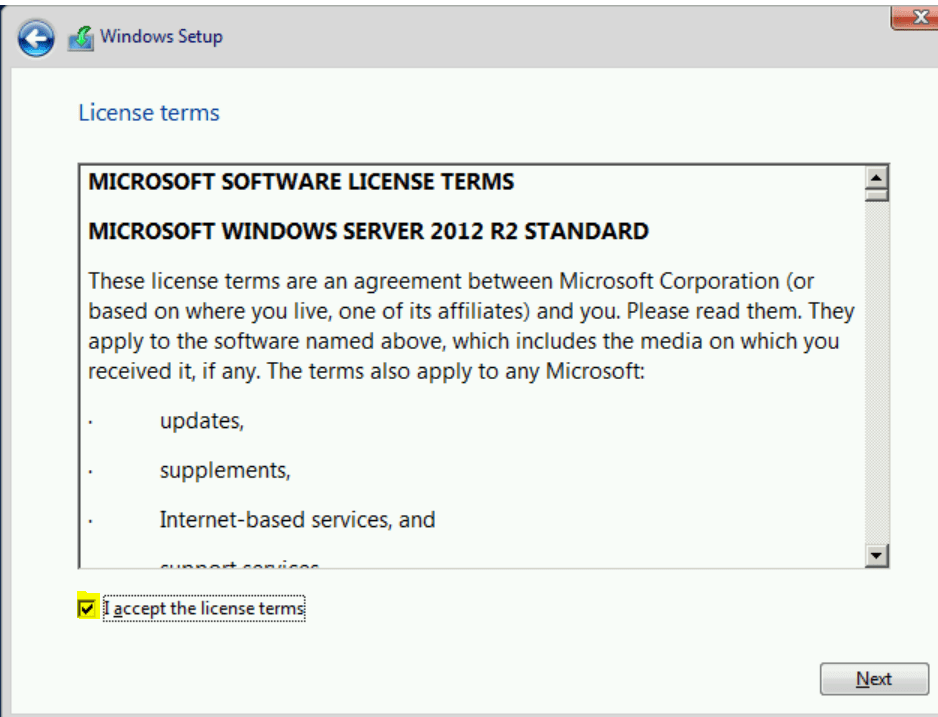The width and height of the screenshot is (938, 717).
Task: Click the empty title bar area
Action: pyautogui.click(x=550, y=37)
